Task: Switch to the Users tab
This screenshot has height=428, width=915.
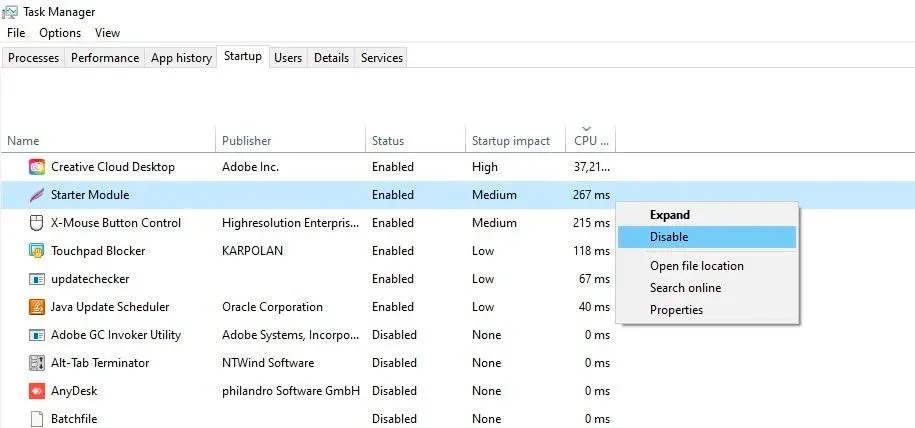Action: 288,58
